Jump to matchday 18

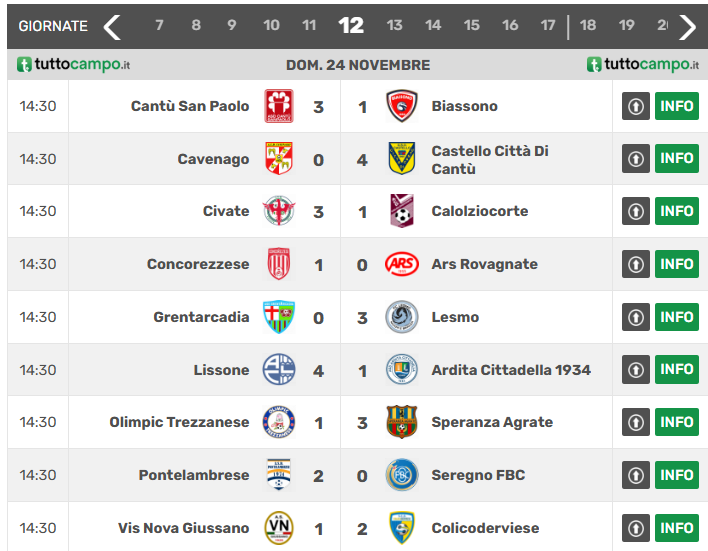pyautogui.click(x=588, y=26)
